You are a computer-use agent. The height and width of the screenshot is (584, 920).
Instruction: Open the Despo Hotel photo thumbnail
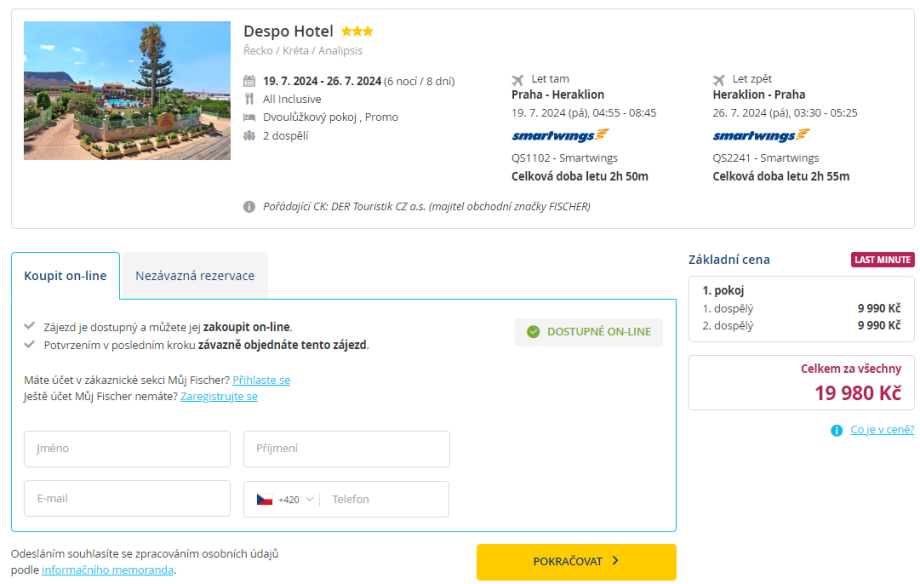[x=127, y=91]
